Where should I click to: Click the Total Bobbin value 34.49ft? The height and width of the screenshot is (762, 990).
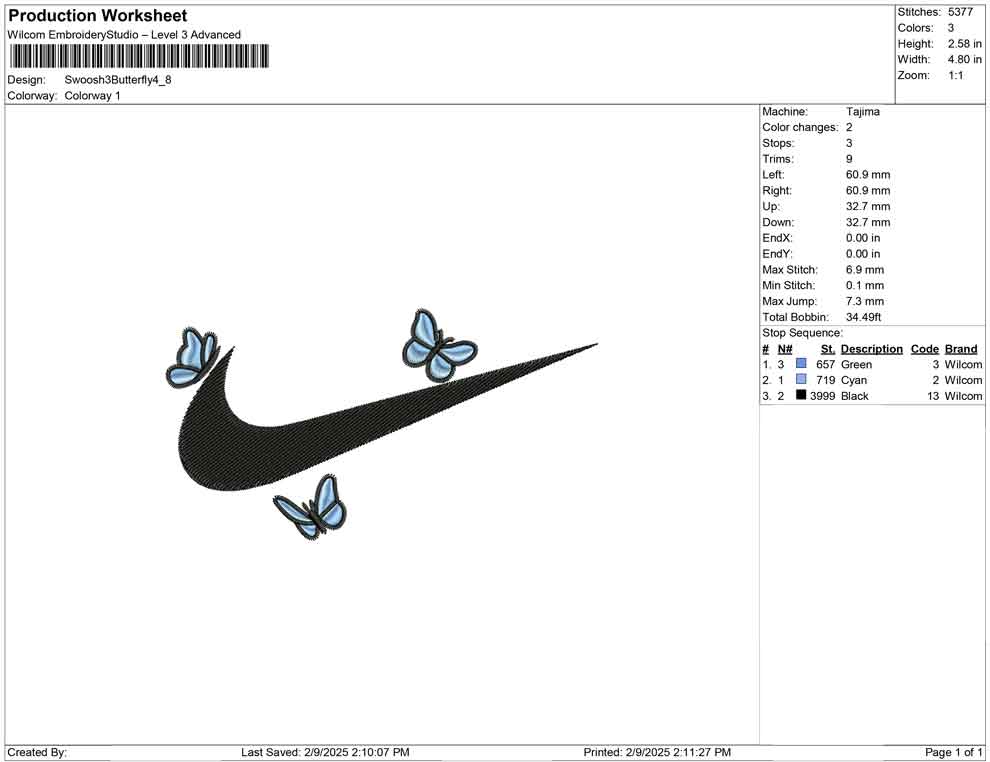(864, 317)
